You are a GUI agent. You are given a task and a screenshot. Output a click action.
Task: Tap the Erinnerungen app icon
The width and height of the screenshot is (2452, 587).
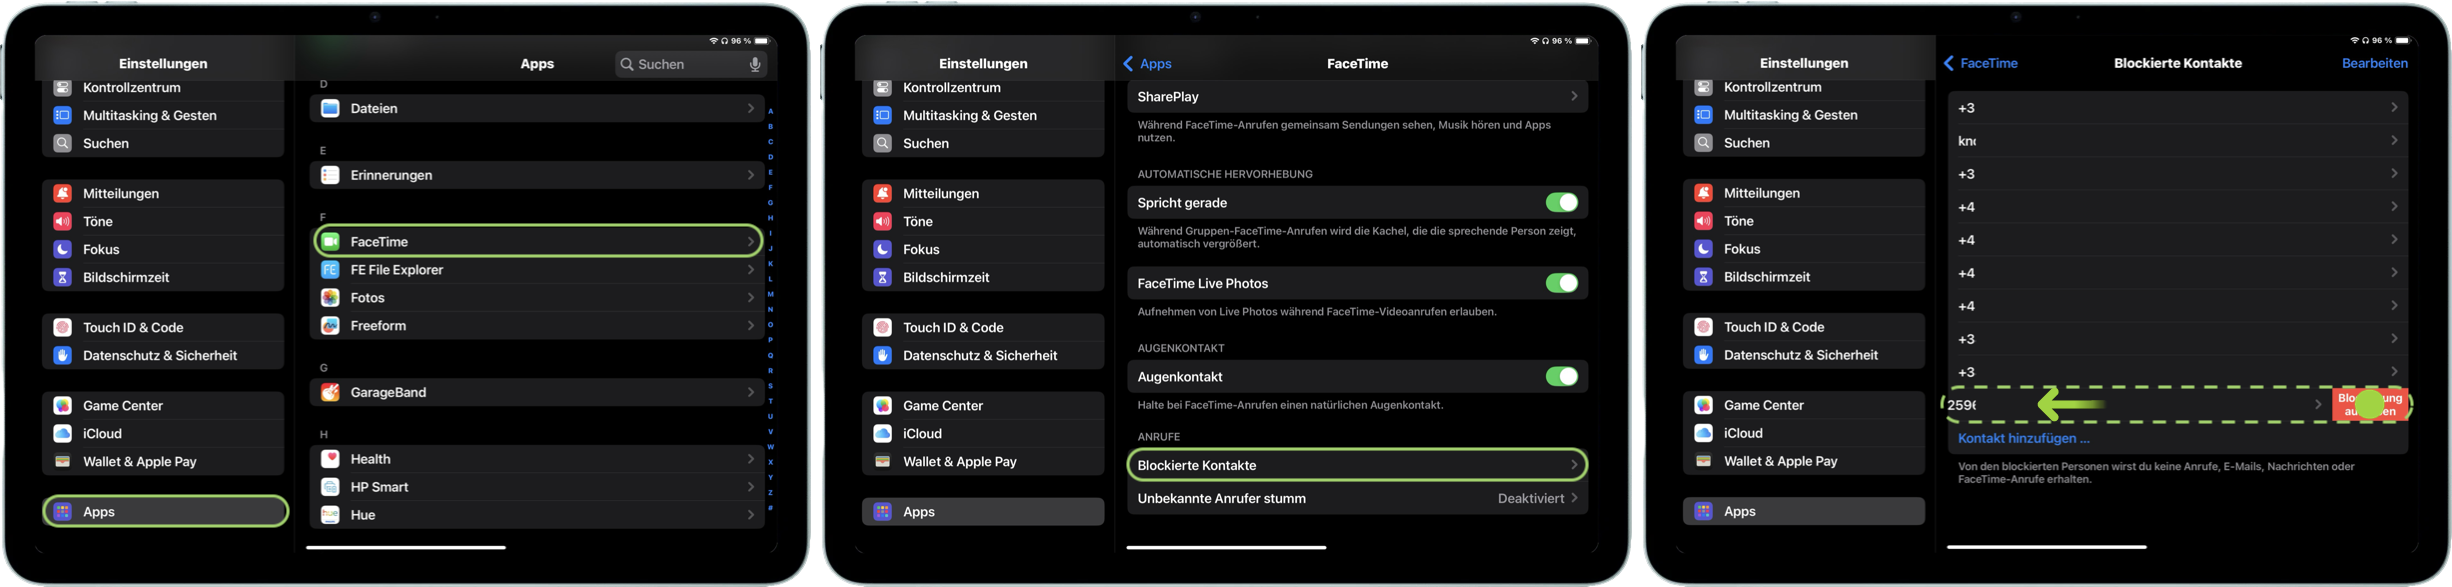(330, 175)
